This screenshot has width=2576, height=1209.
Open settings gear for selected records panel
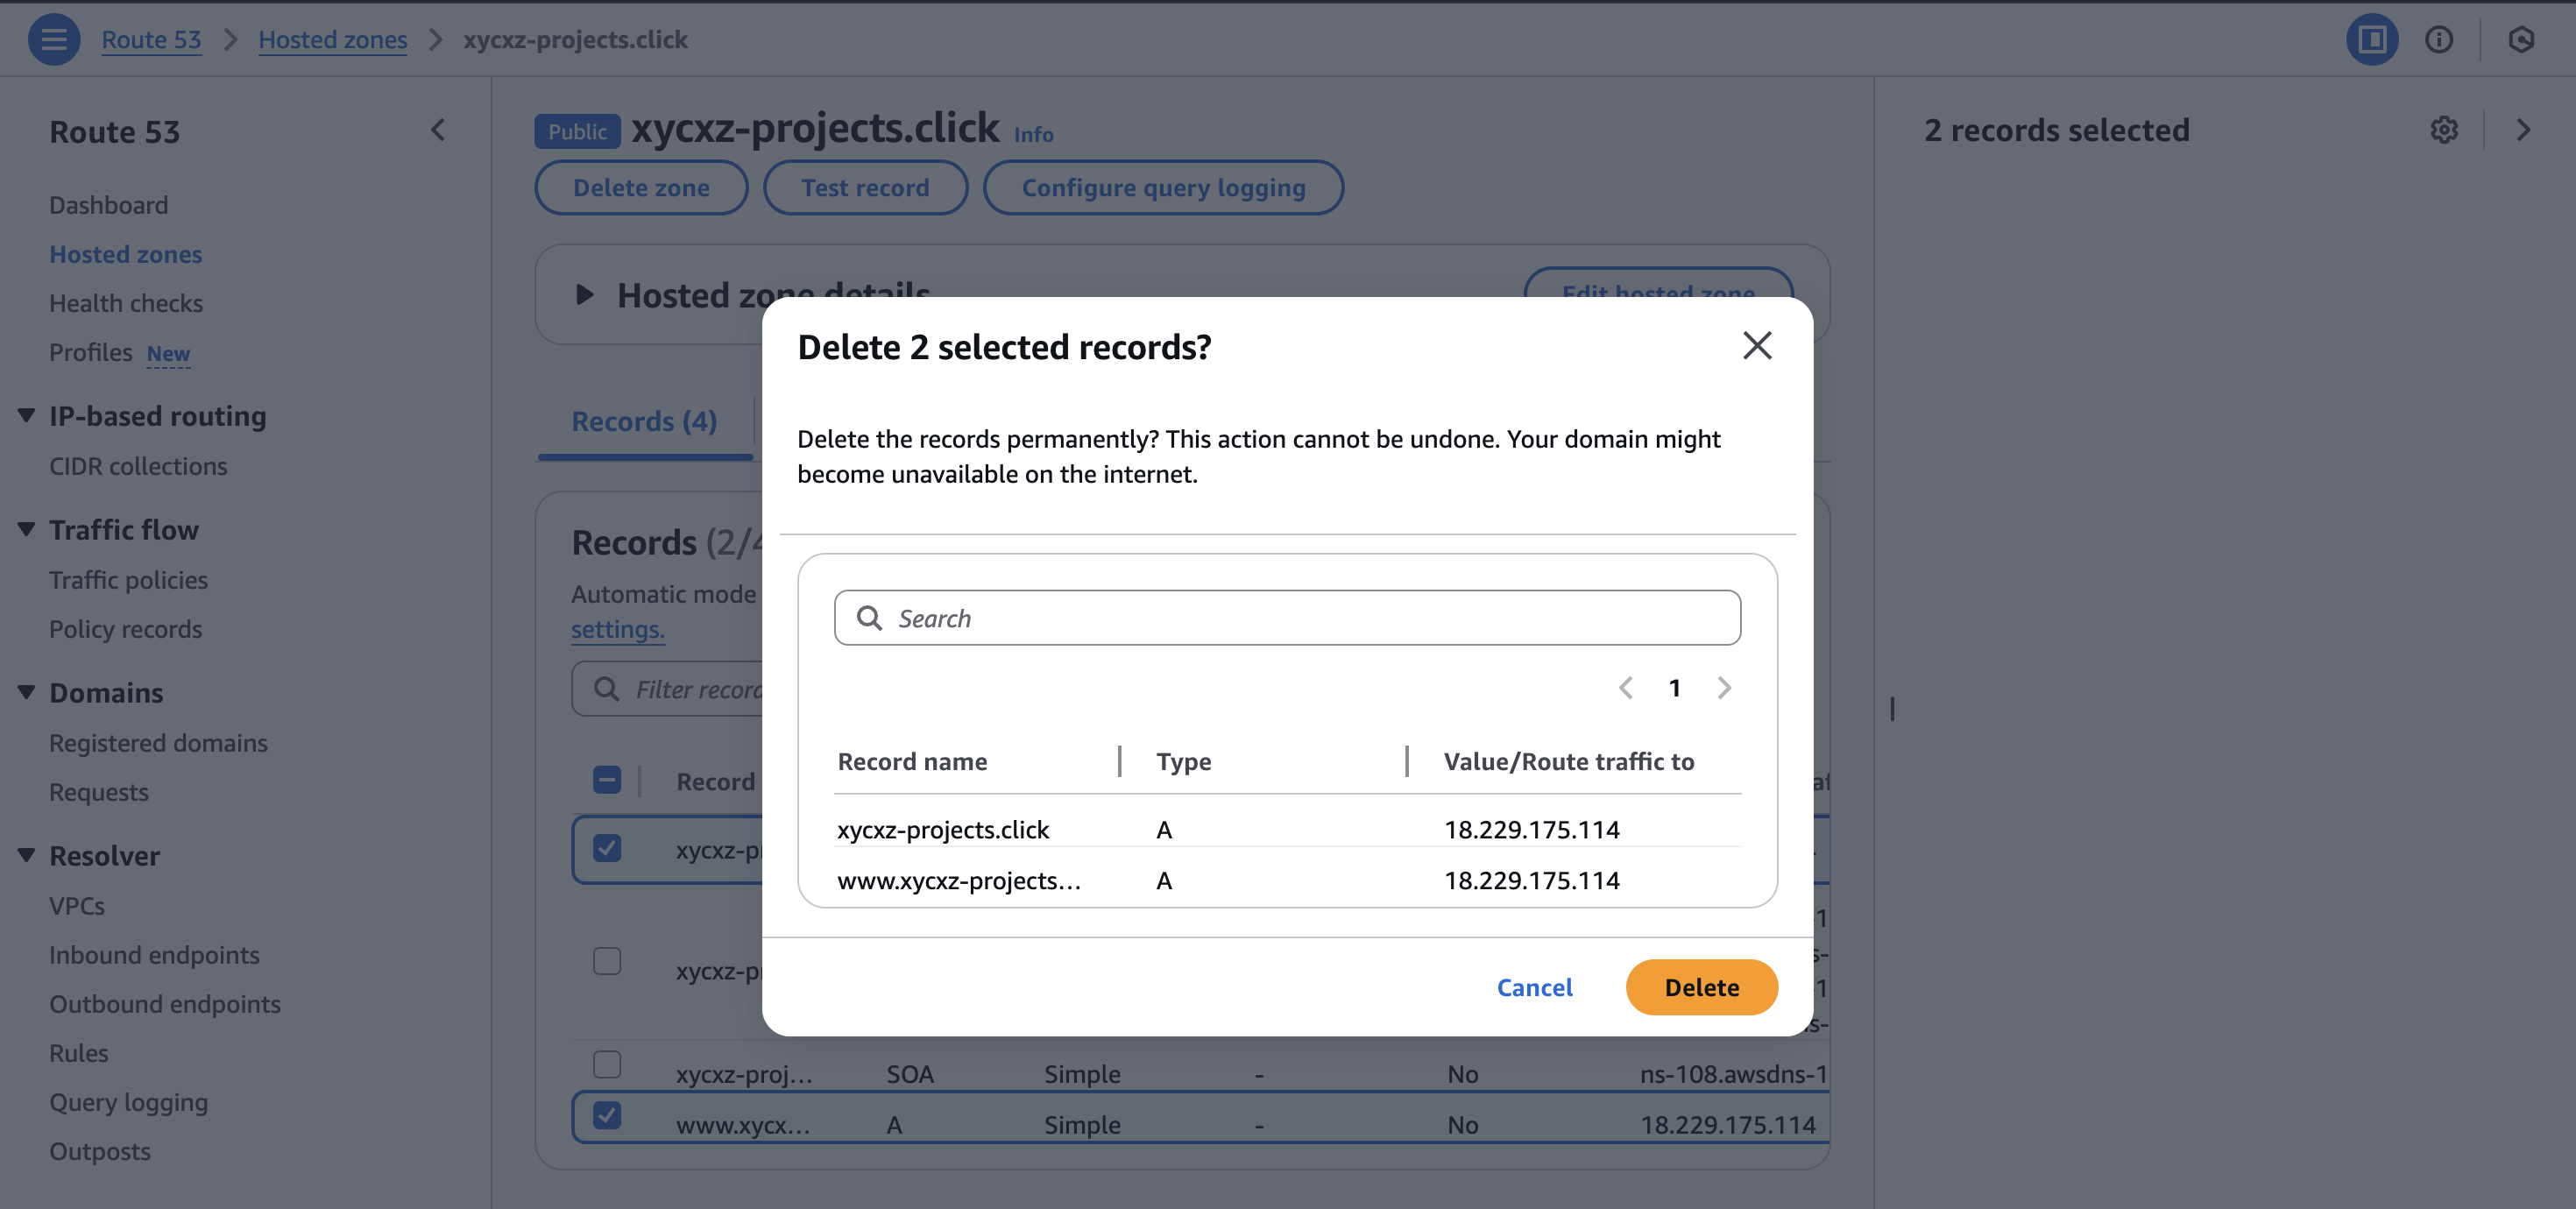(x=2444, y=130)
